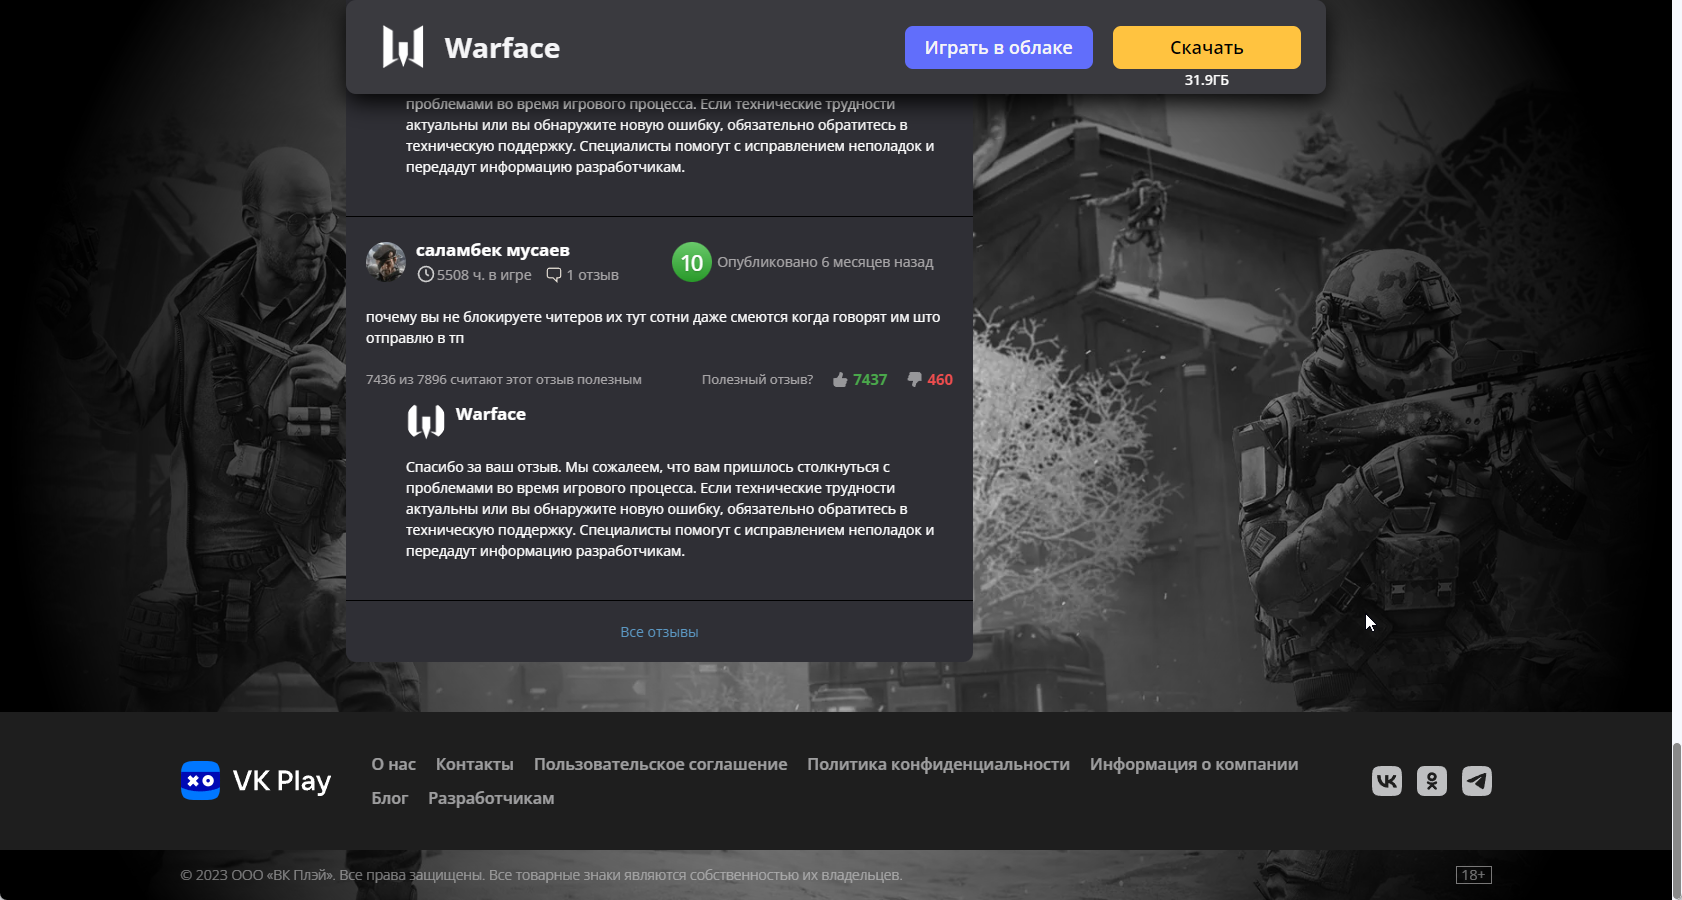Dislike the review with the thumbs down icon
This screenshot has height=900, width=1682.
(914, 379)
